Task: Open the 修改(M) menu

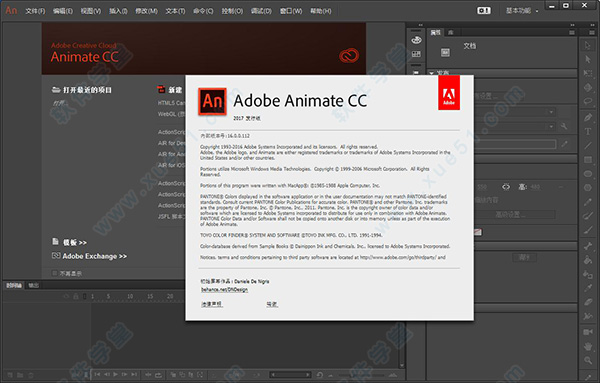Action: [x=146, y=11]
